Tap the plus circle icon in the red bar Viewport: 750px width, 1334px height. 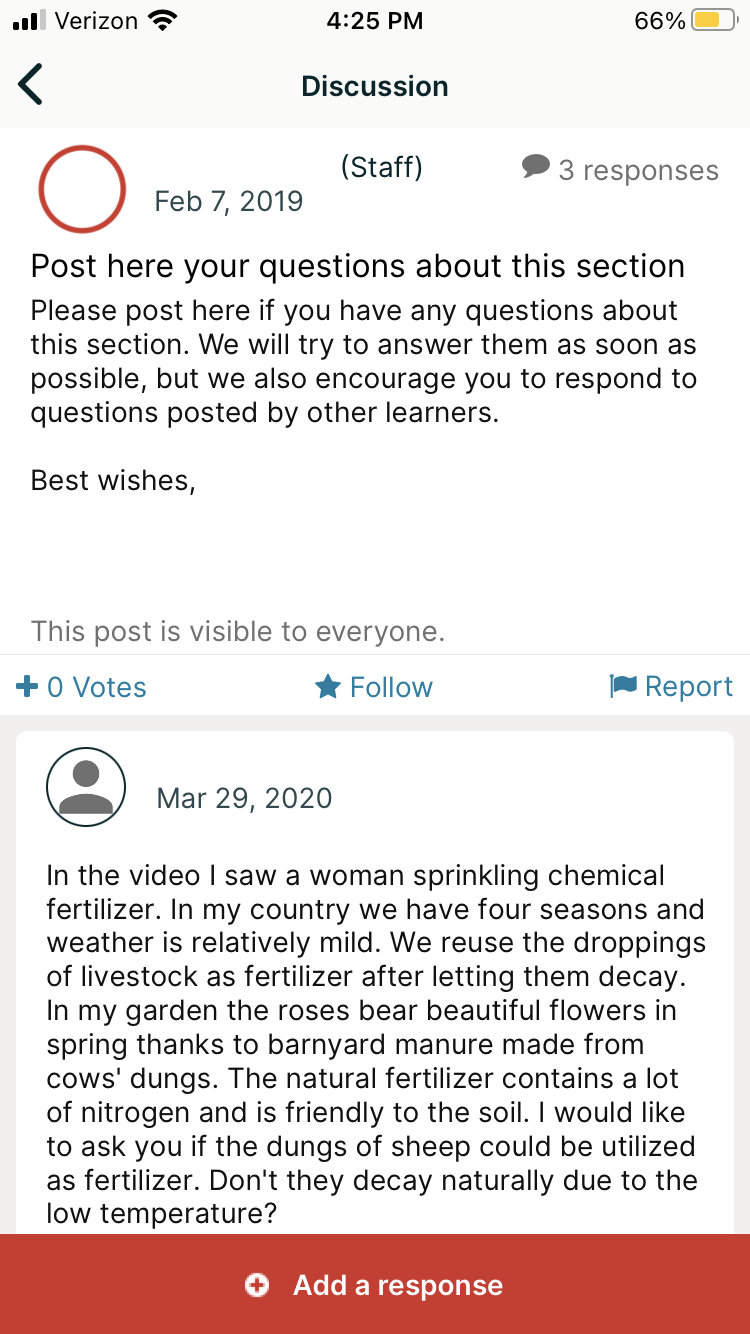(257, 1285)
